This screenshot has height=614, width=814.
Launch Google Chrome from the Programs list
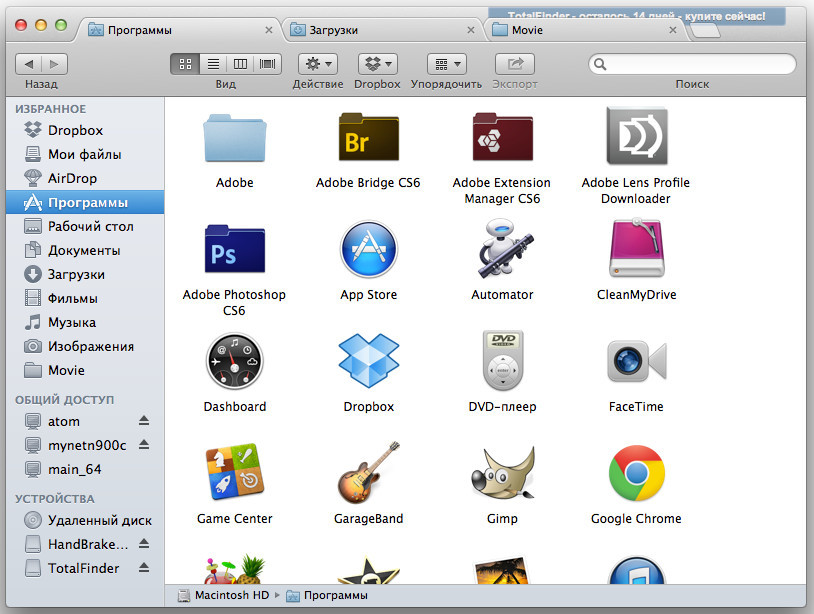point(636,473)
